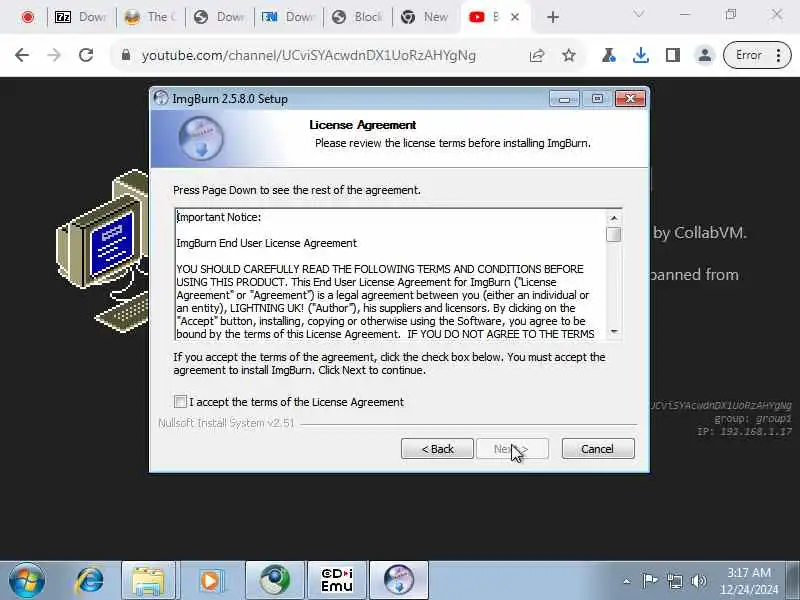Screen dimensions: 800x600
Task: Switch to ImgBurn setup in taskbar
Action: (x=398, y=581)
